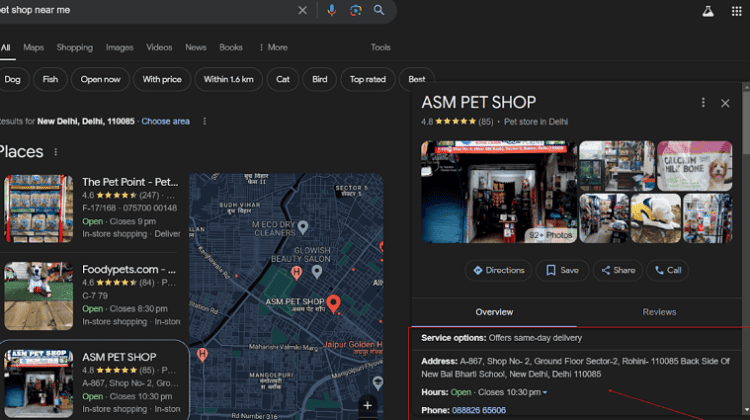This screenshot has height=420, width=750.
Task: Open Google Lens image search icon
Action: [355, 10]
